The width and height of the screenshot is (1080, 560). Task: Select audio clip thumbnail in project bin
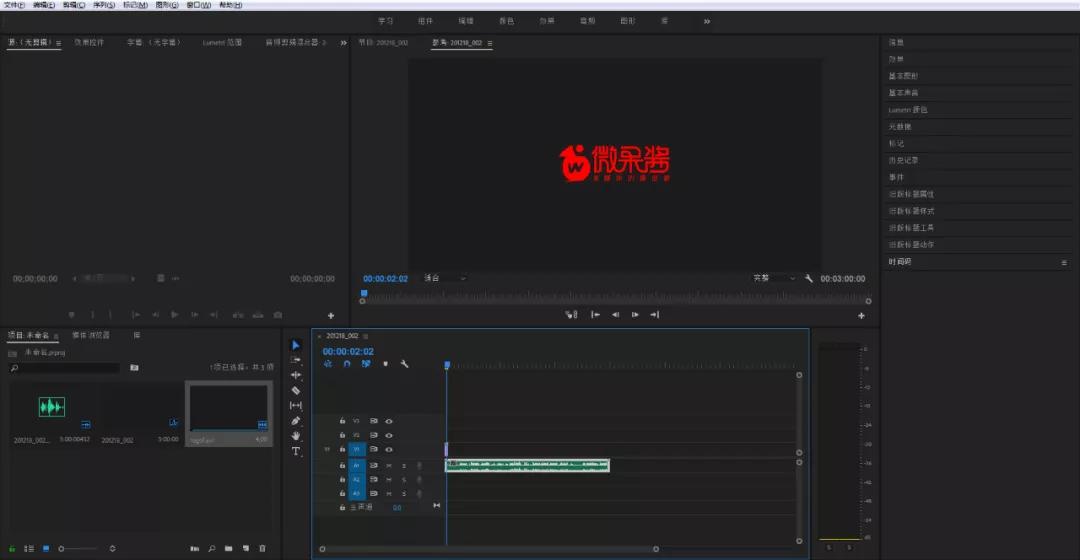pos(52,407)
